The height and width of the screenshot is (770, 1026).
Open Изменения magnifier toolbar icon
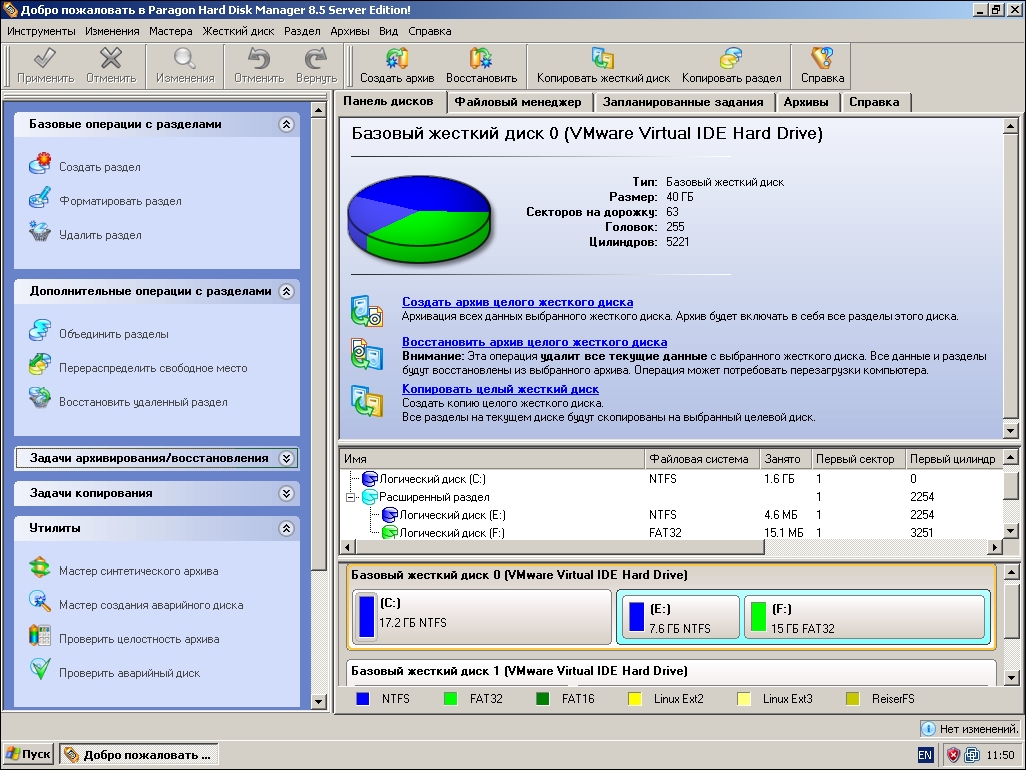(x=185, y=58)
